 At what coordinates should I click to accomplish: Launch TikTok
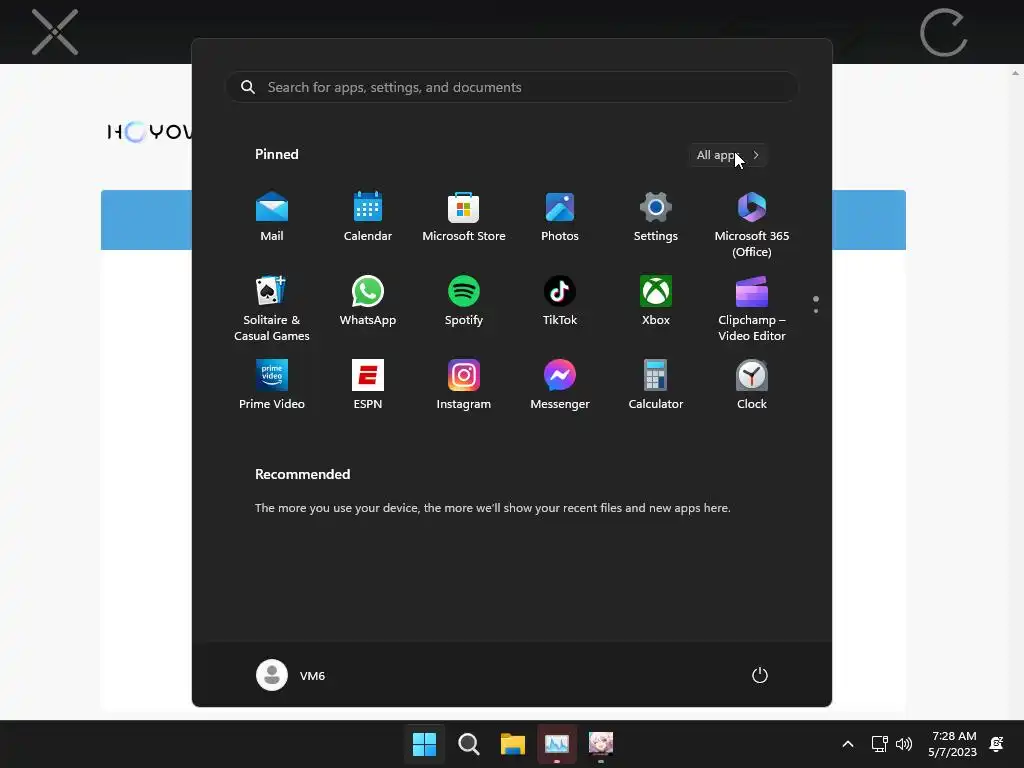tap(560, 301)
